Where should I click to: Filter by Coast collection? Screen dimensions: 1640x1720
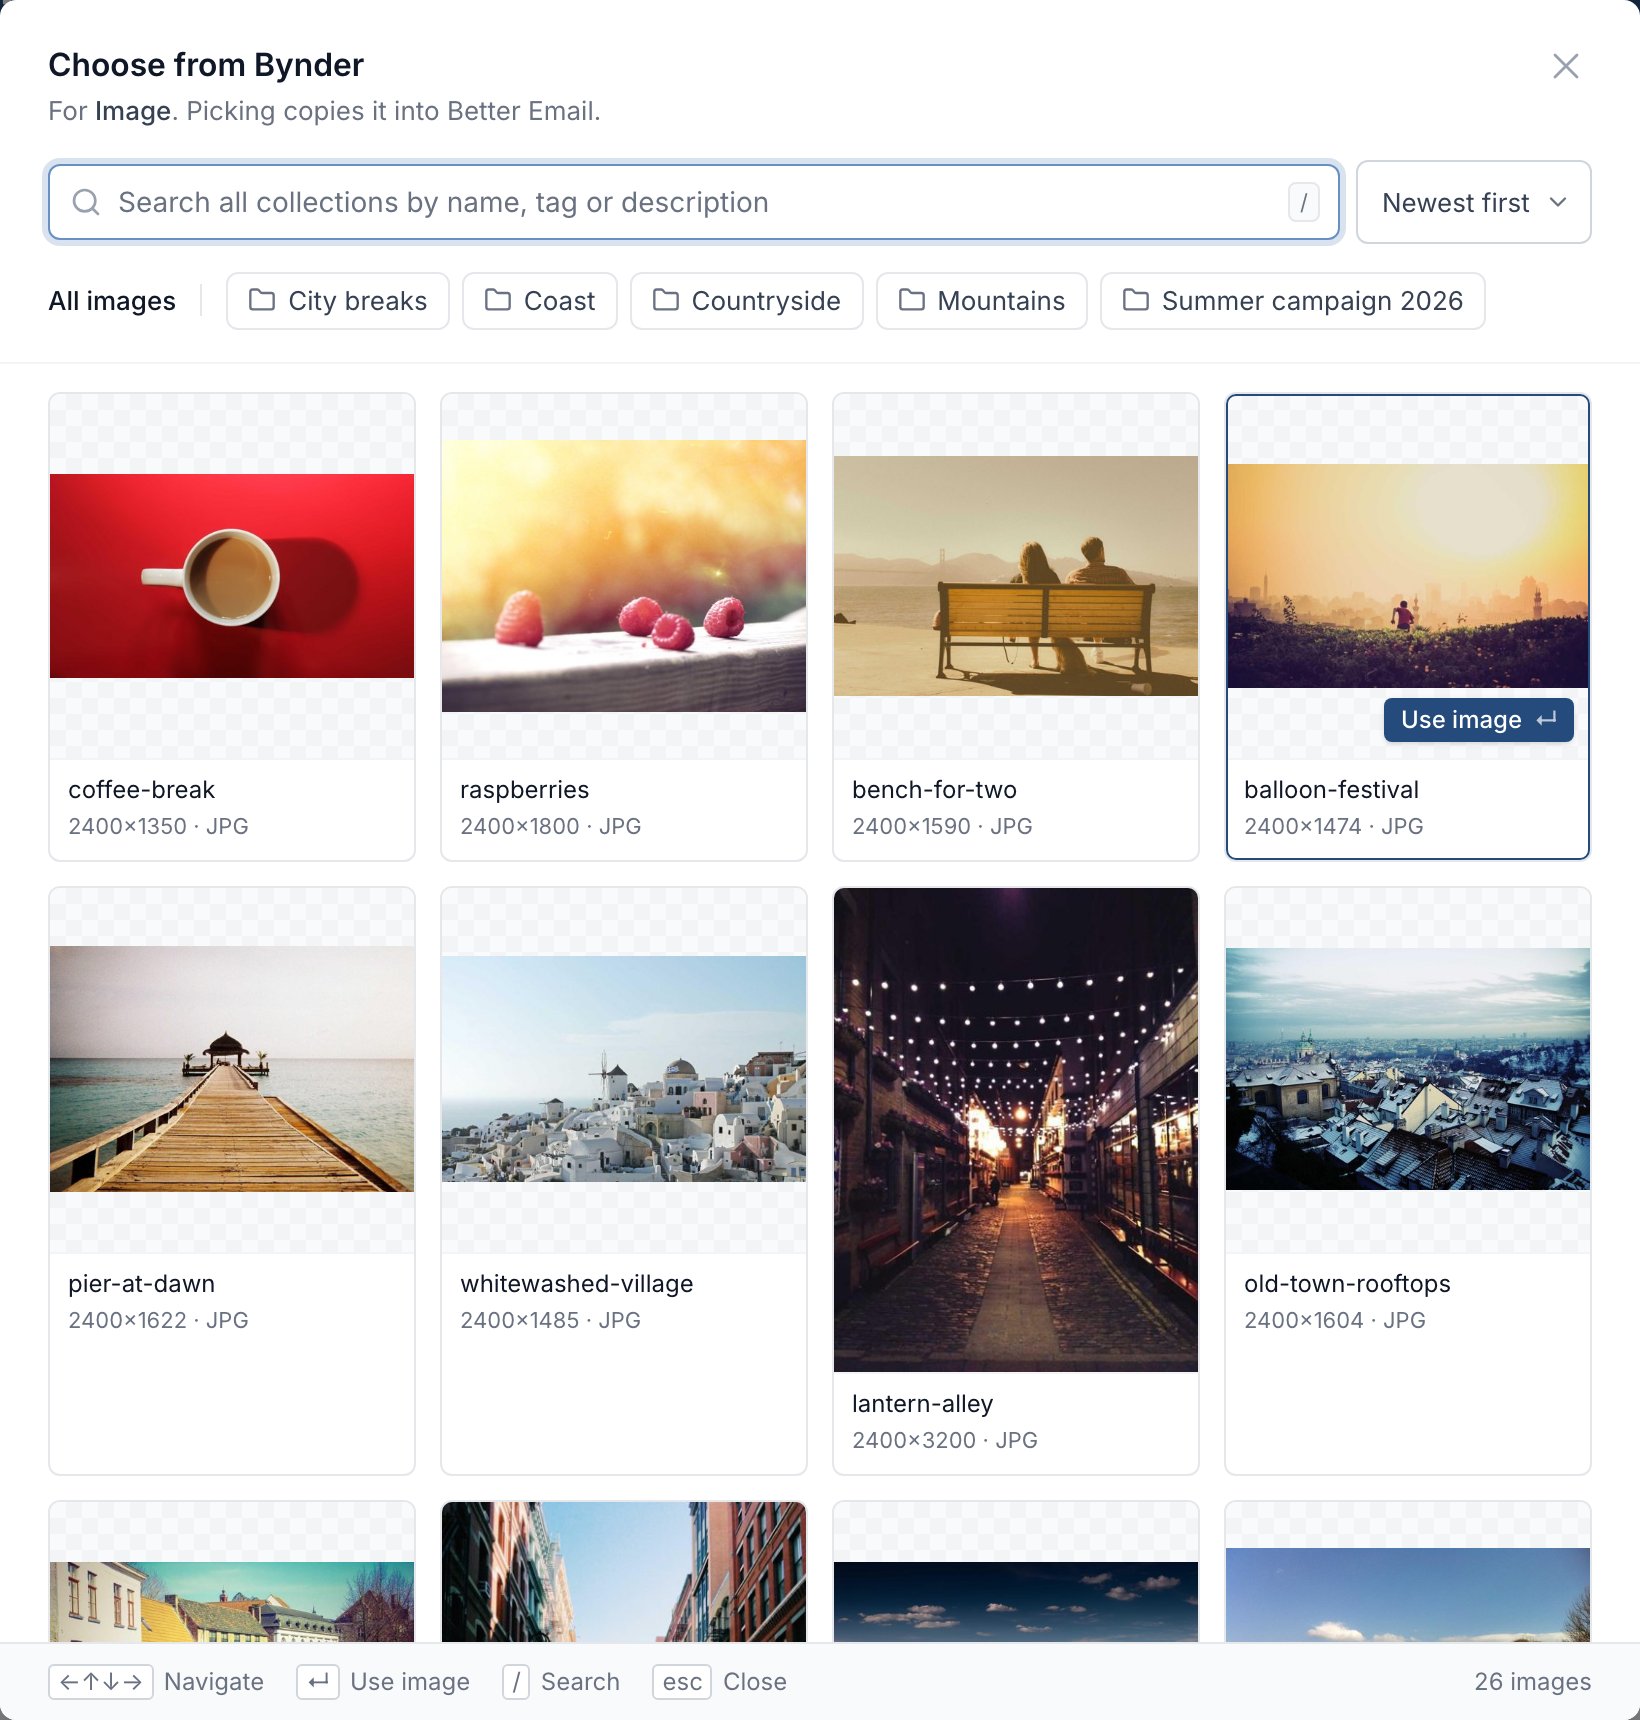(540, 301)
